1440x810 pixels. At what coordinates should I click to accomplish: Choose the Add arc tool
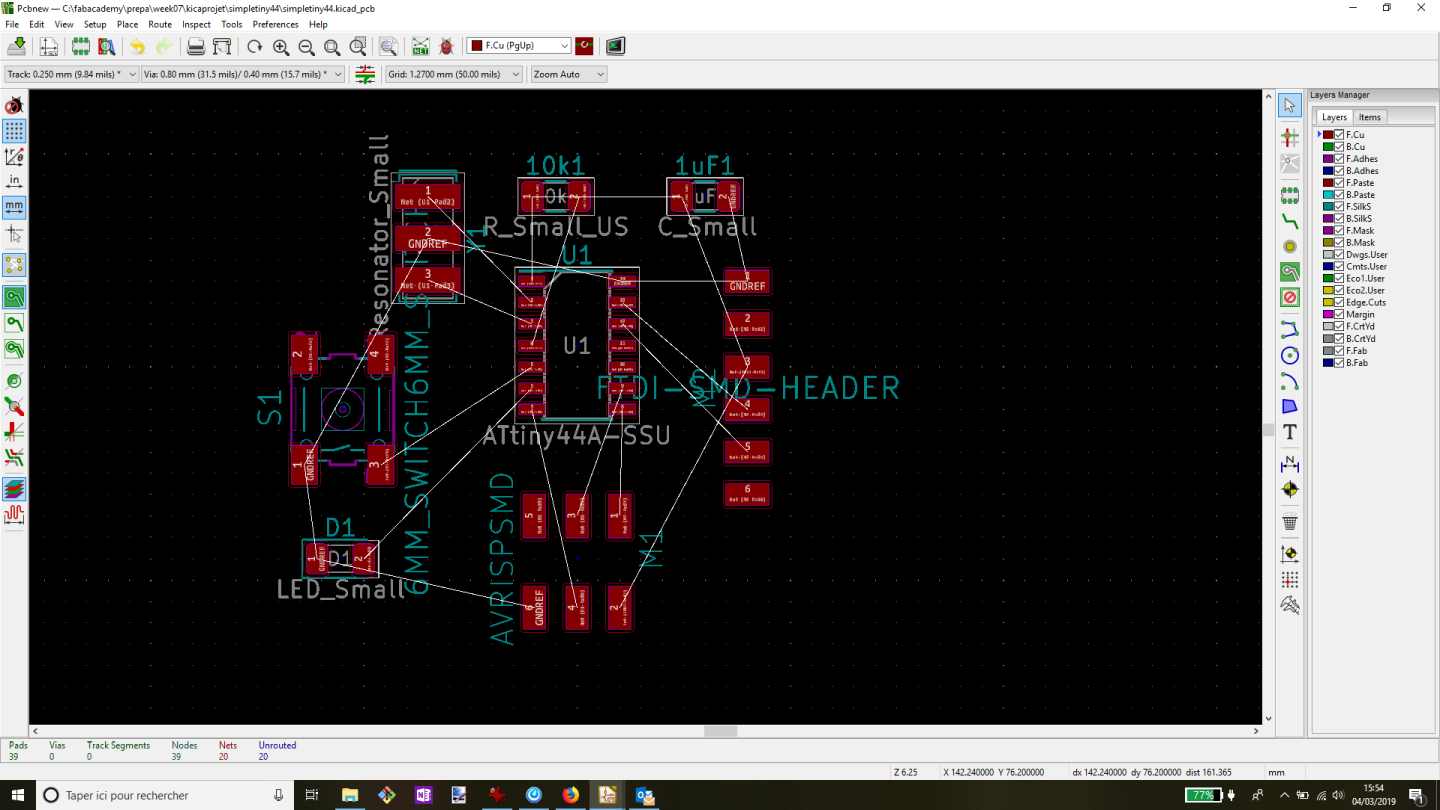(1290, 381)
